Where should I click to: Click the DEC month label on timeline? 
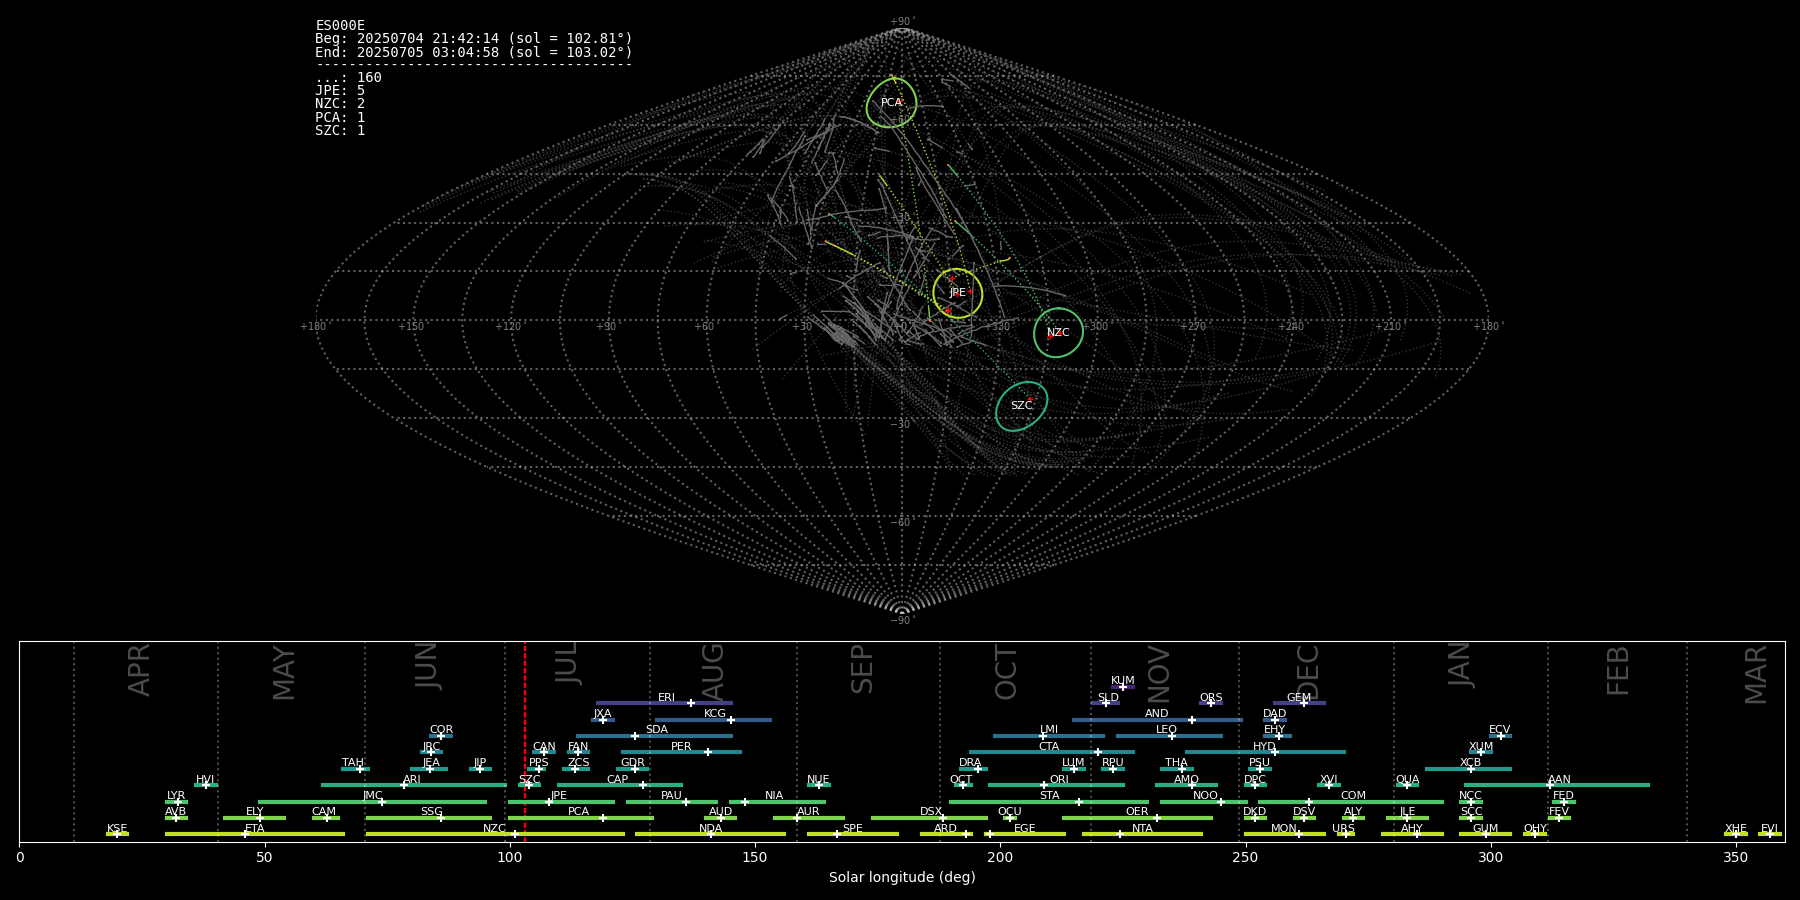pyautogui.click(x=1308, y=672)
